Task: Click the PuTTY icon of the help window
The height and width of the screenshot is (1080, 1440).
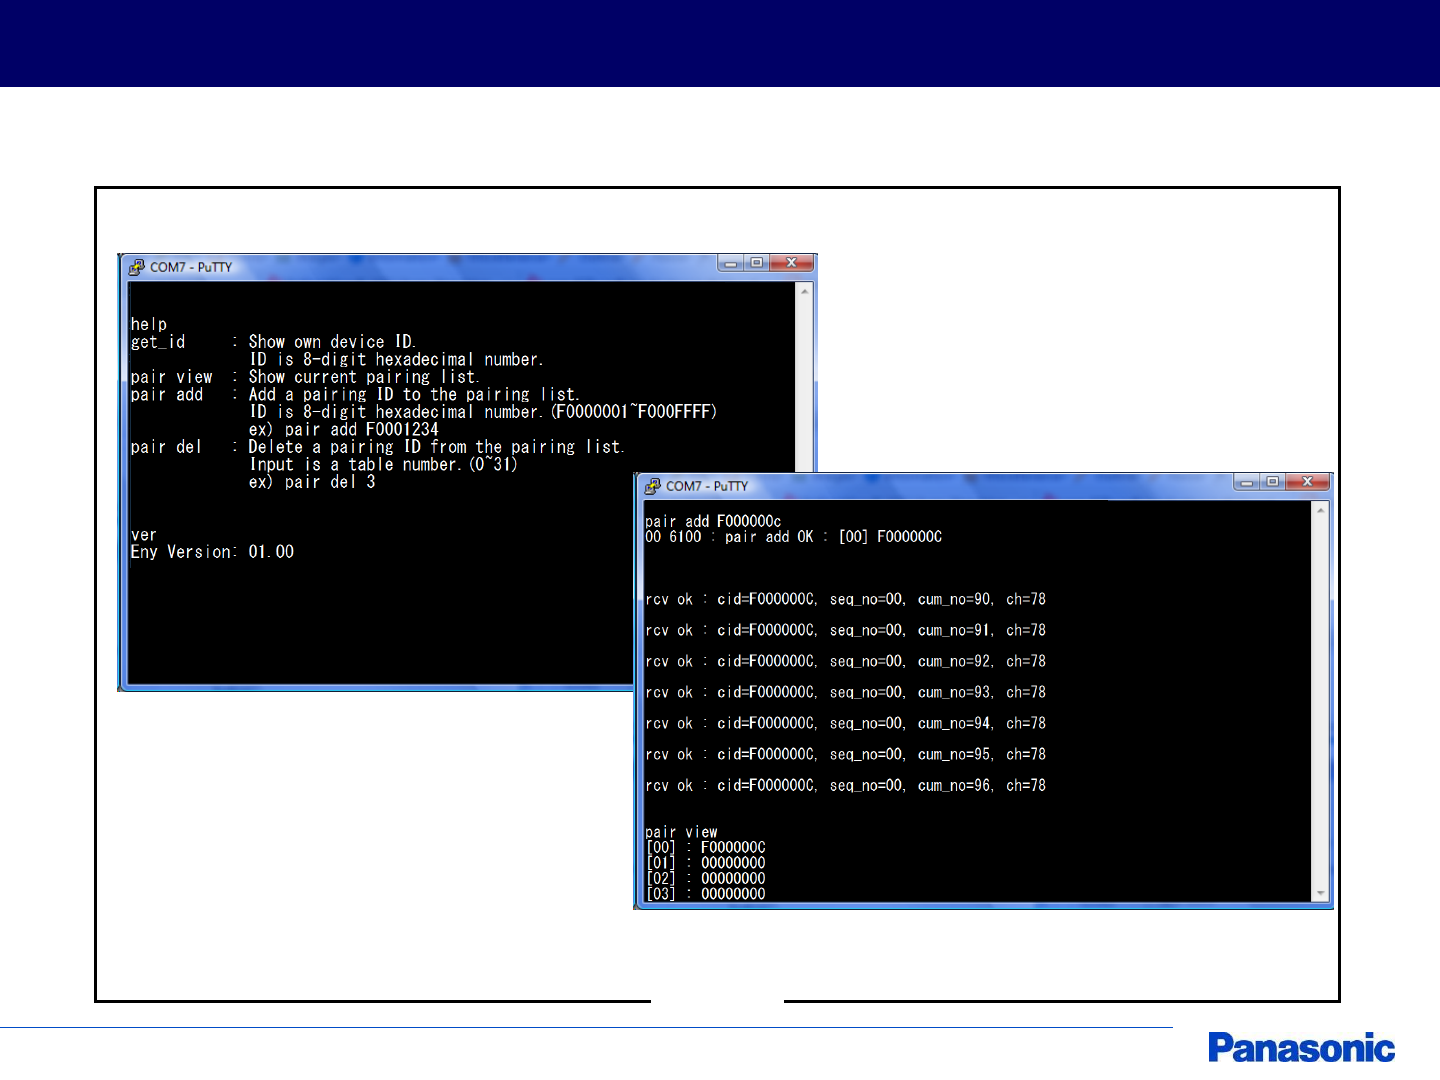Action: point(137,267)
